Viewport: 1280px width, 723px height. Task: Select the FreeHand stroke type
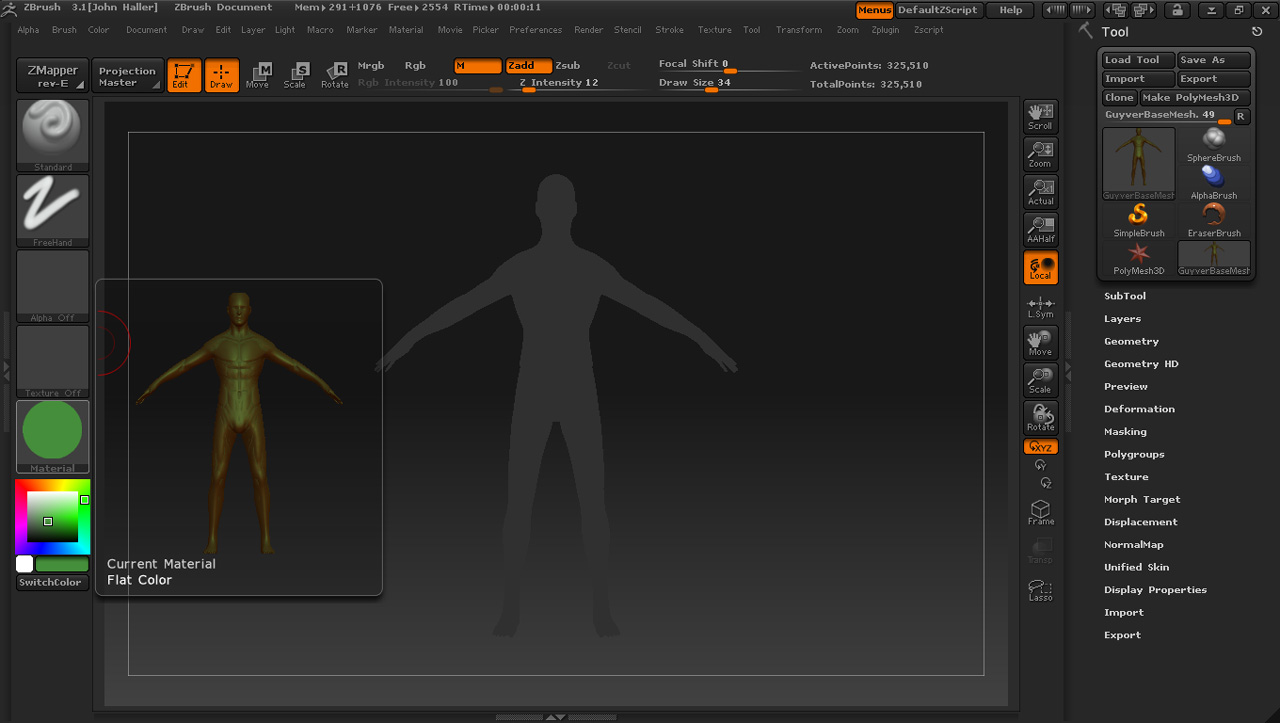coord(52,206)
